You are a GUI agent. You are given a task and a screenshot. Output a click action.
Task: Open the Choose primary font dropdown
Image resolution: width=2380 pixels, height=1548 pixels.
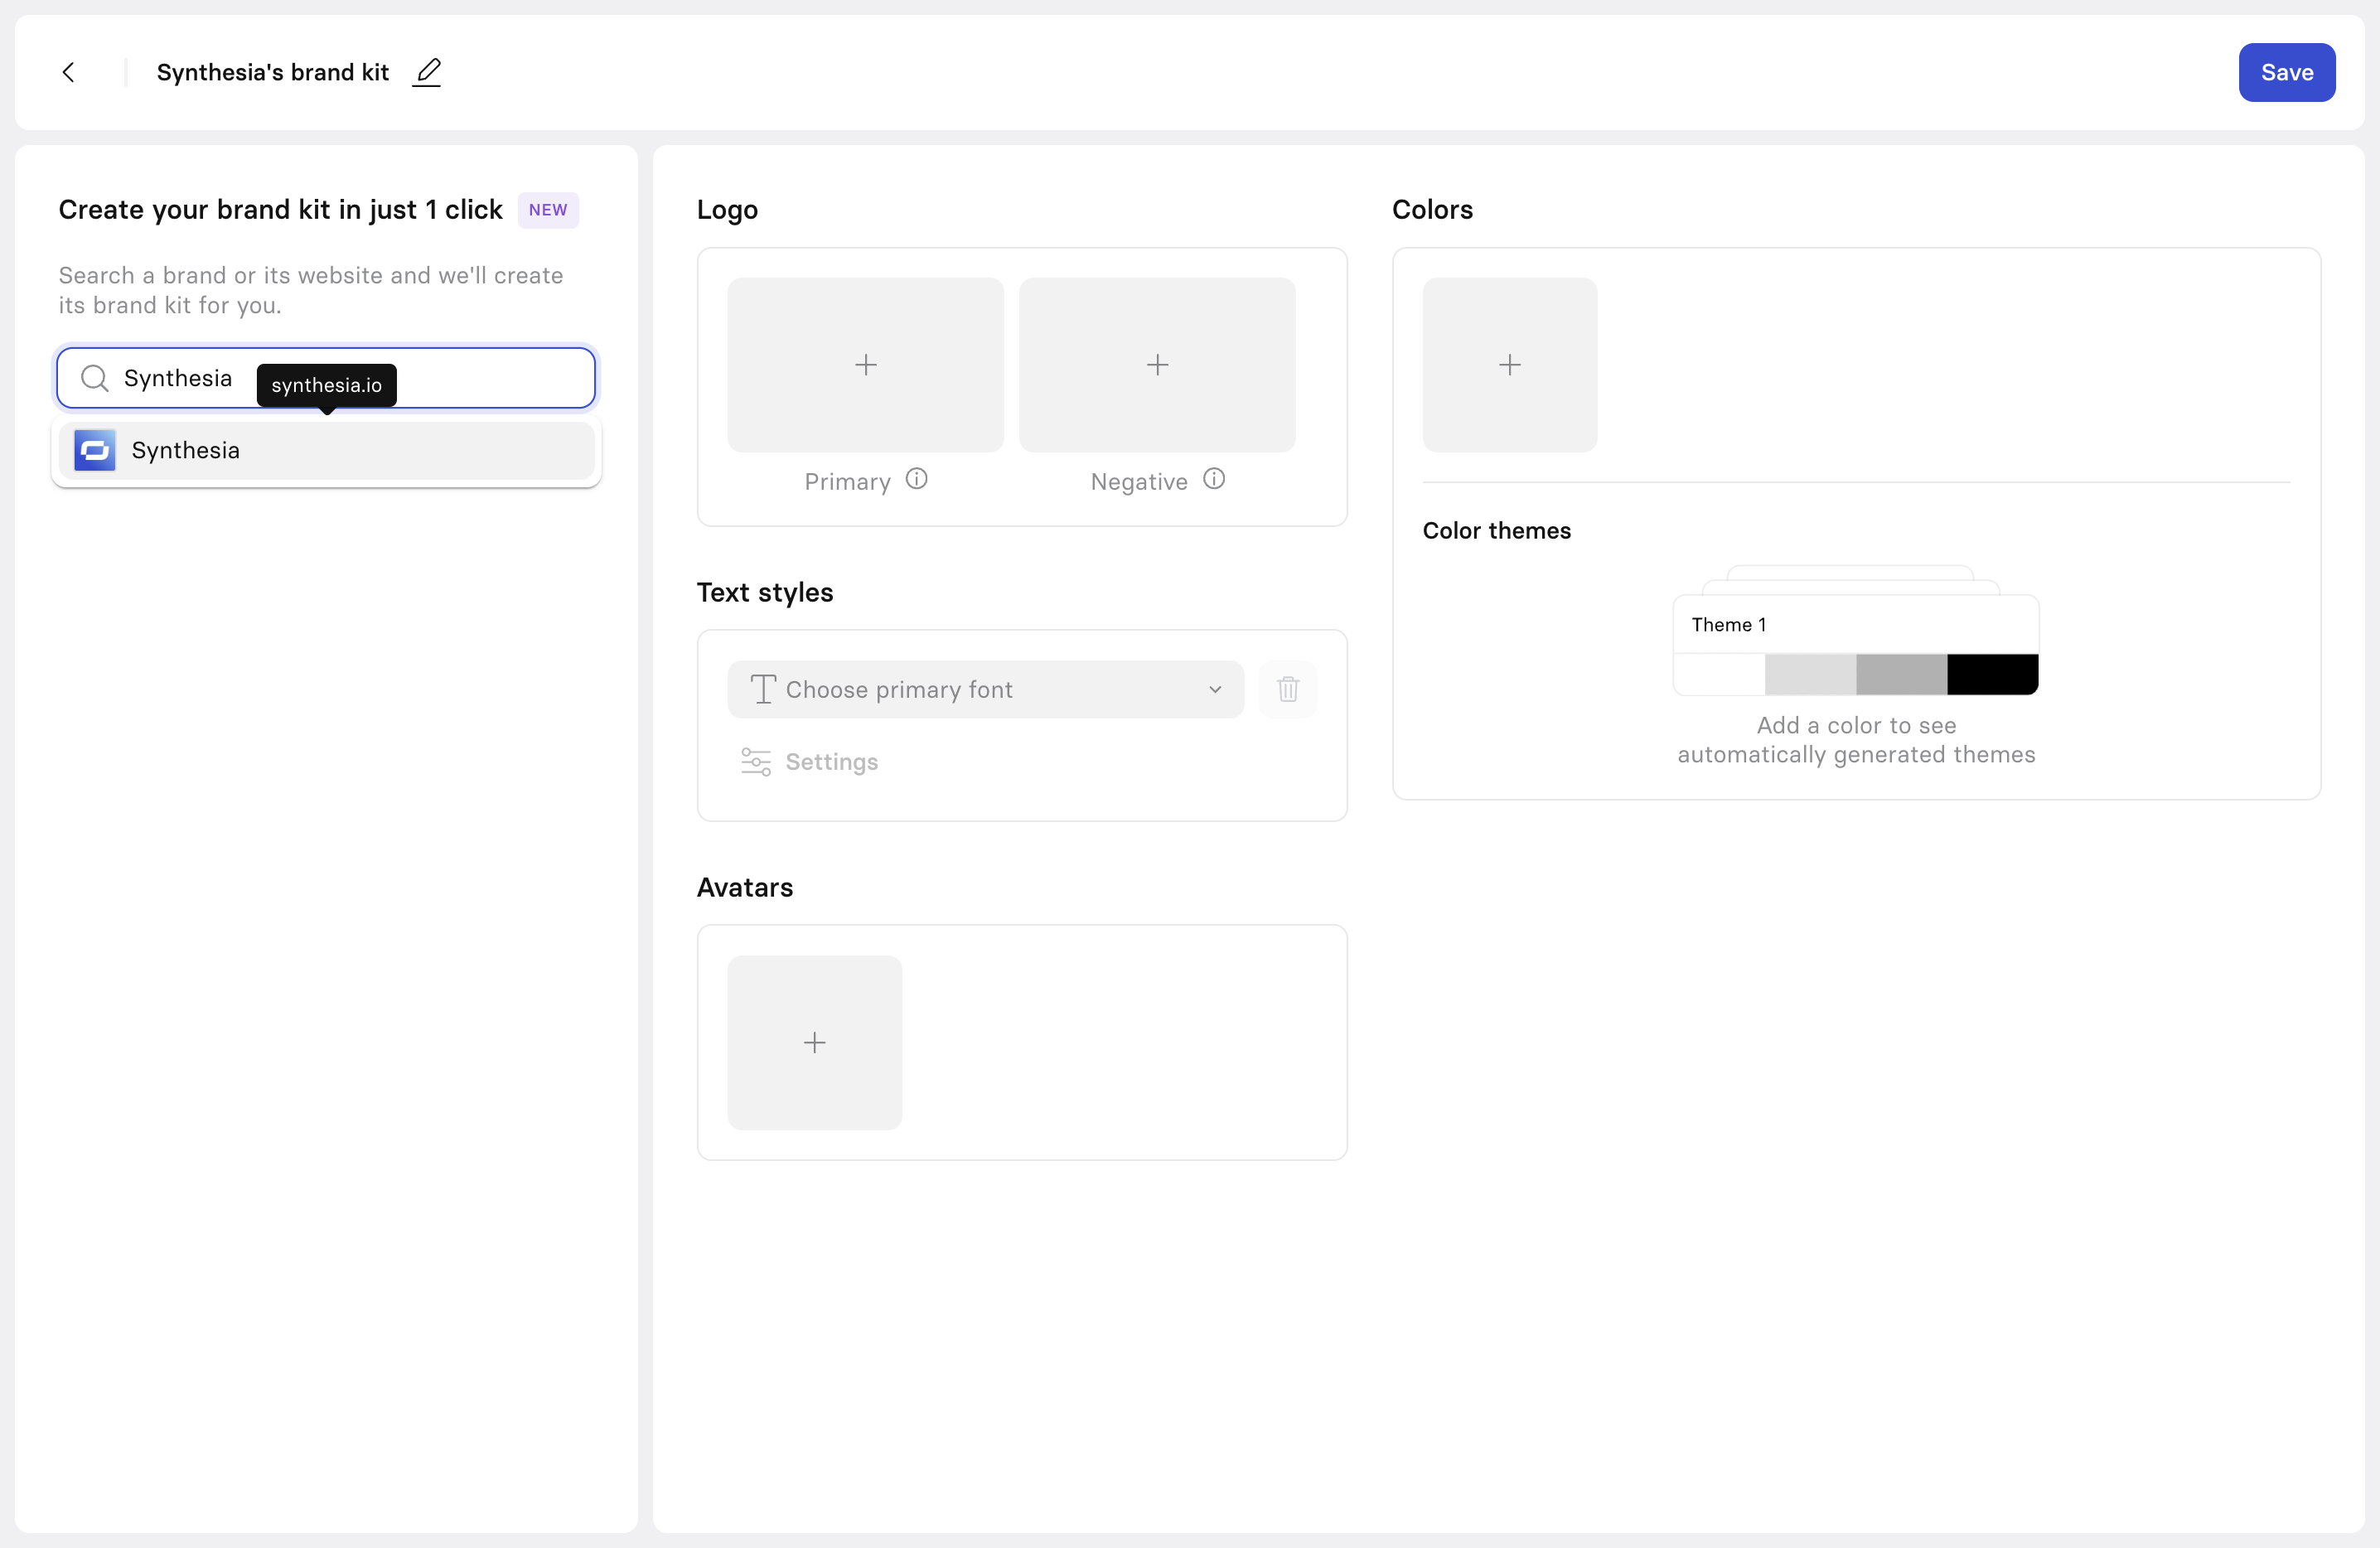tap(985, 689)
